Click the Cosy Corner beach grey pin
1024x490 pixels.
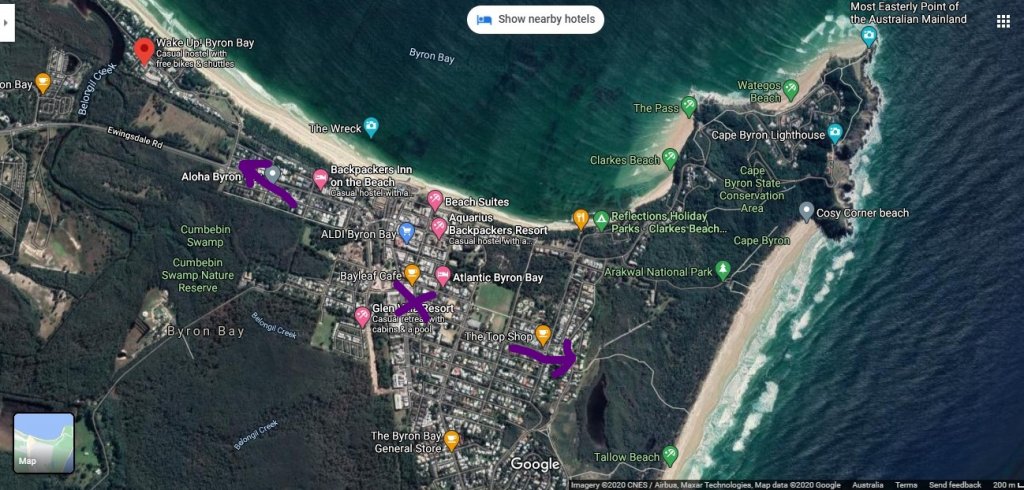(807, 211)
